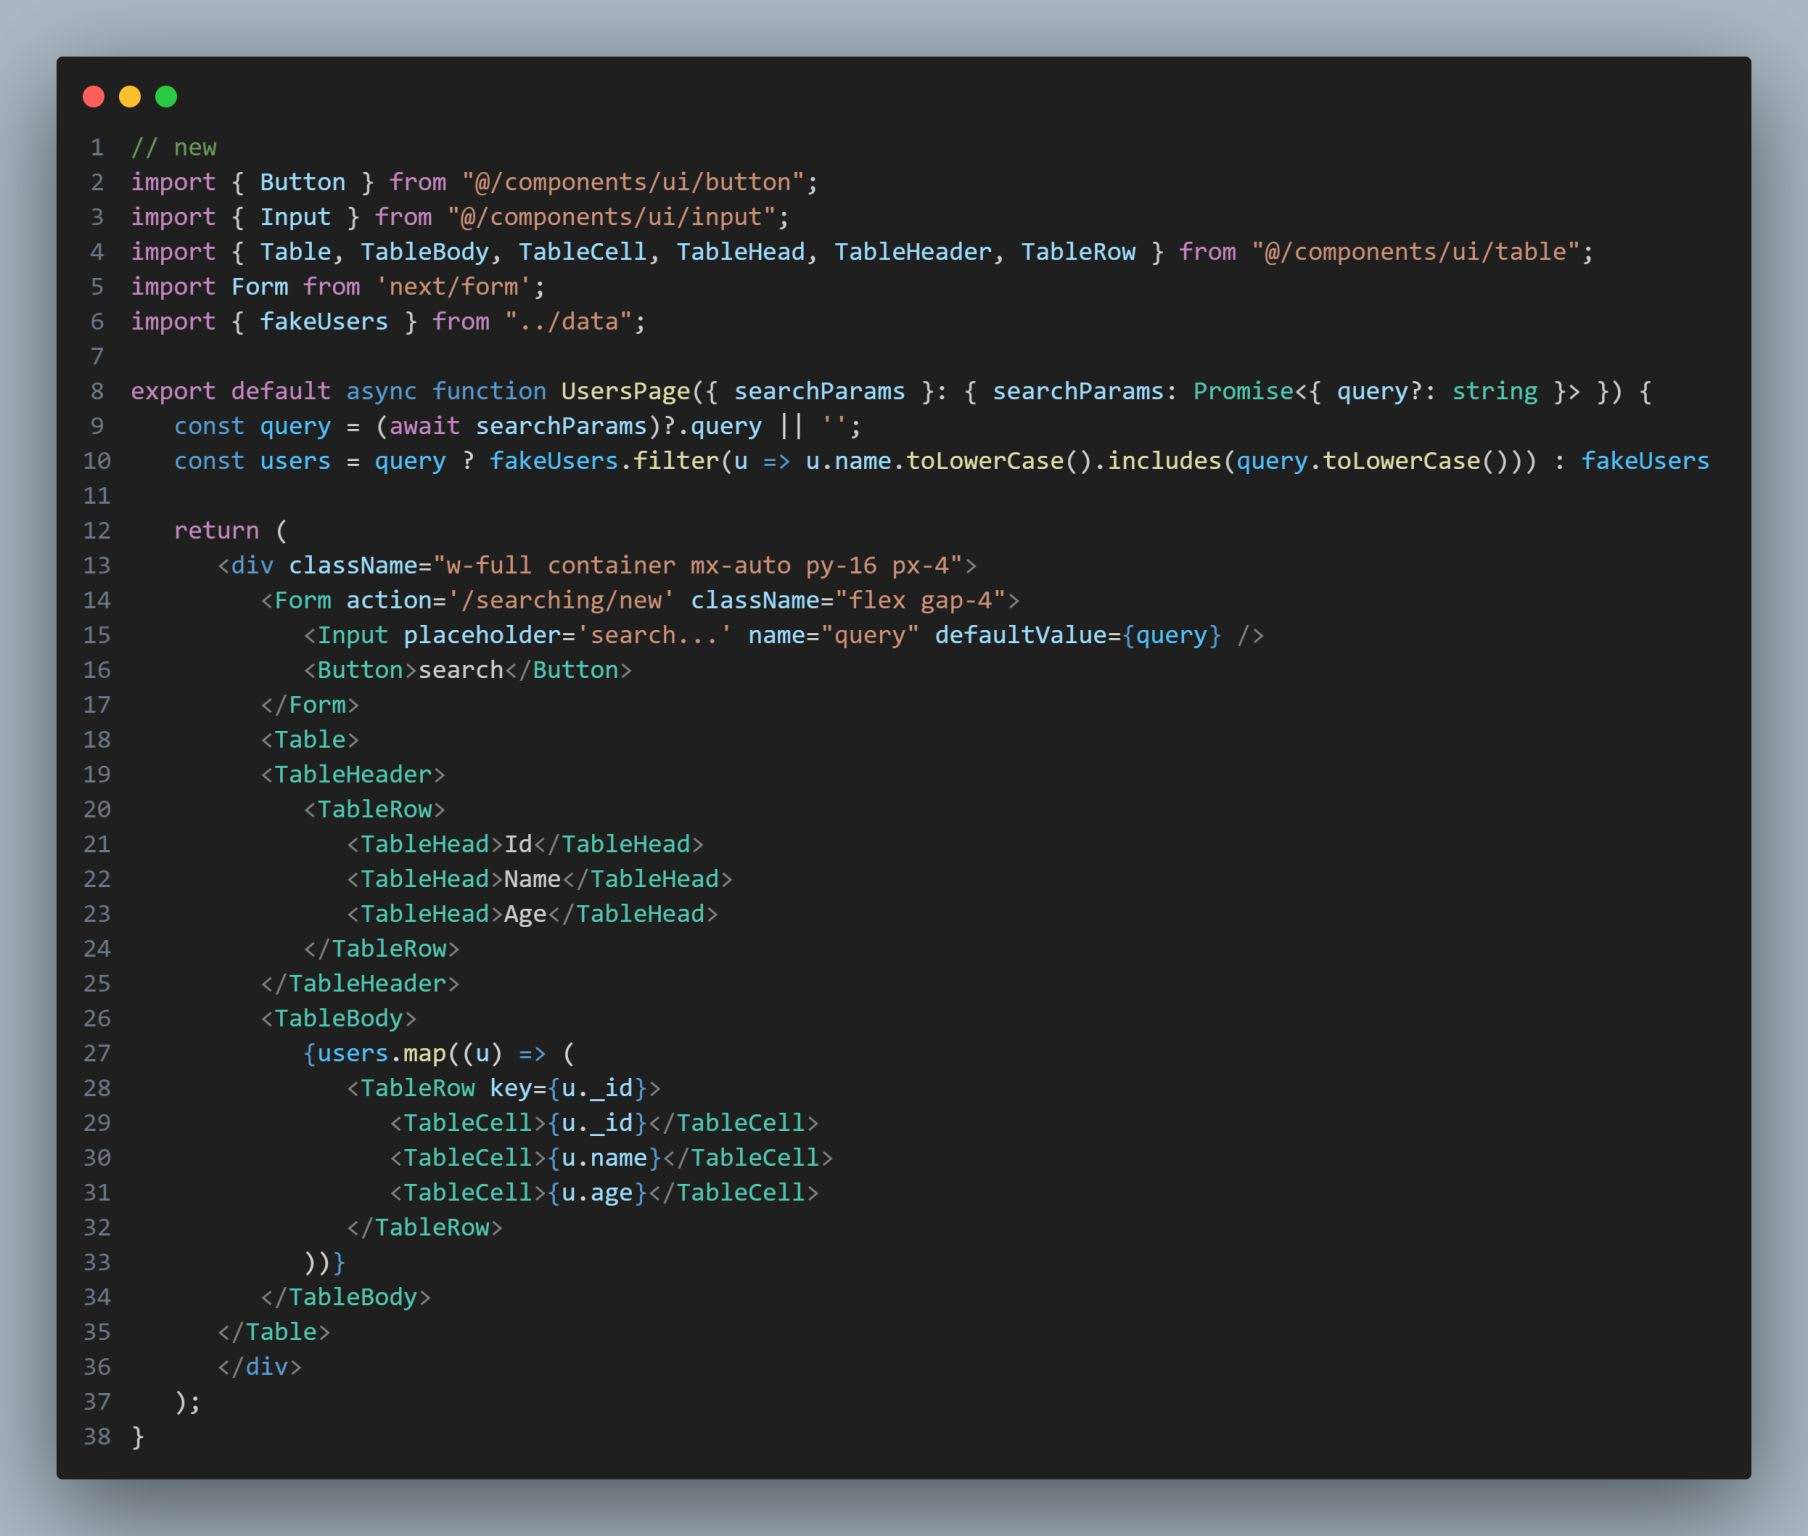Click TableHeader in the line 4 import

[x=912, y=252]
